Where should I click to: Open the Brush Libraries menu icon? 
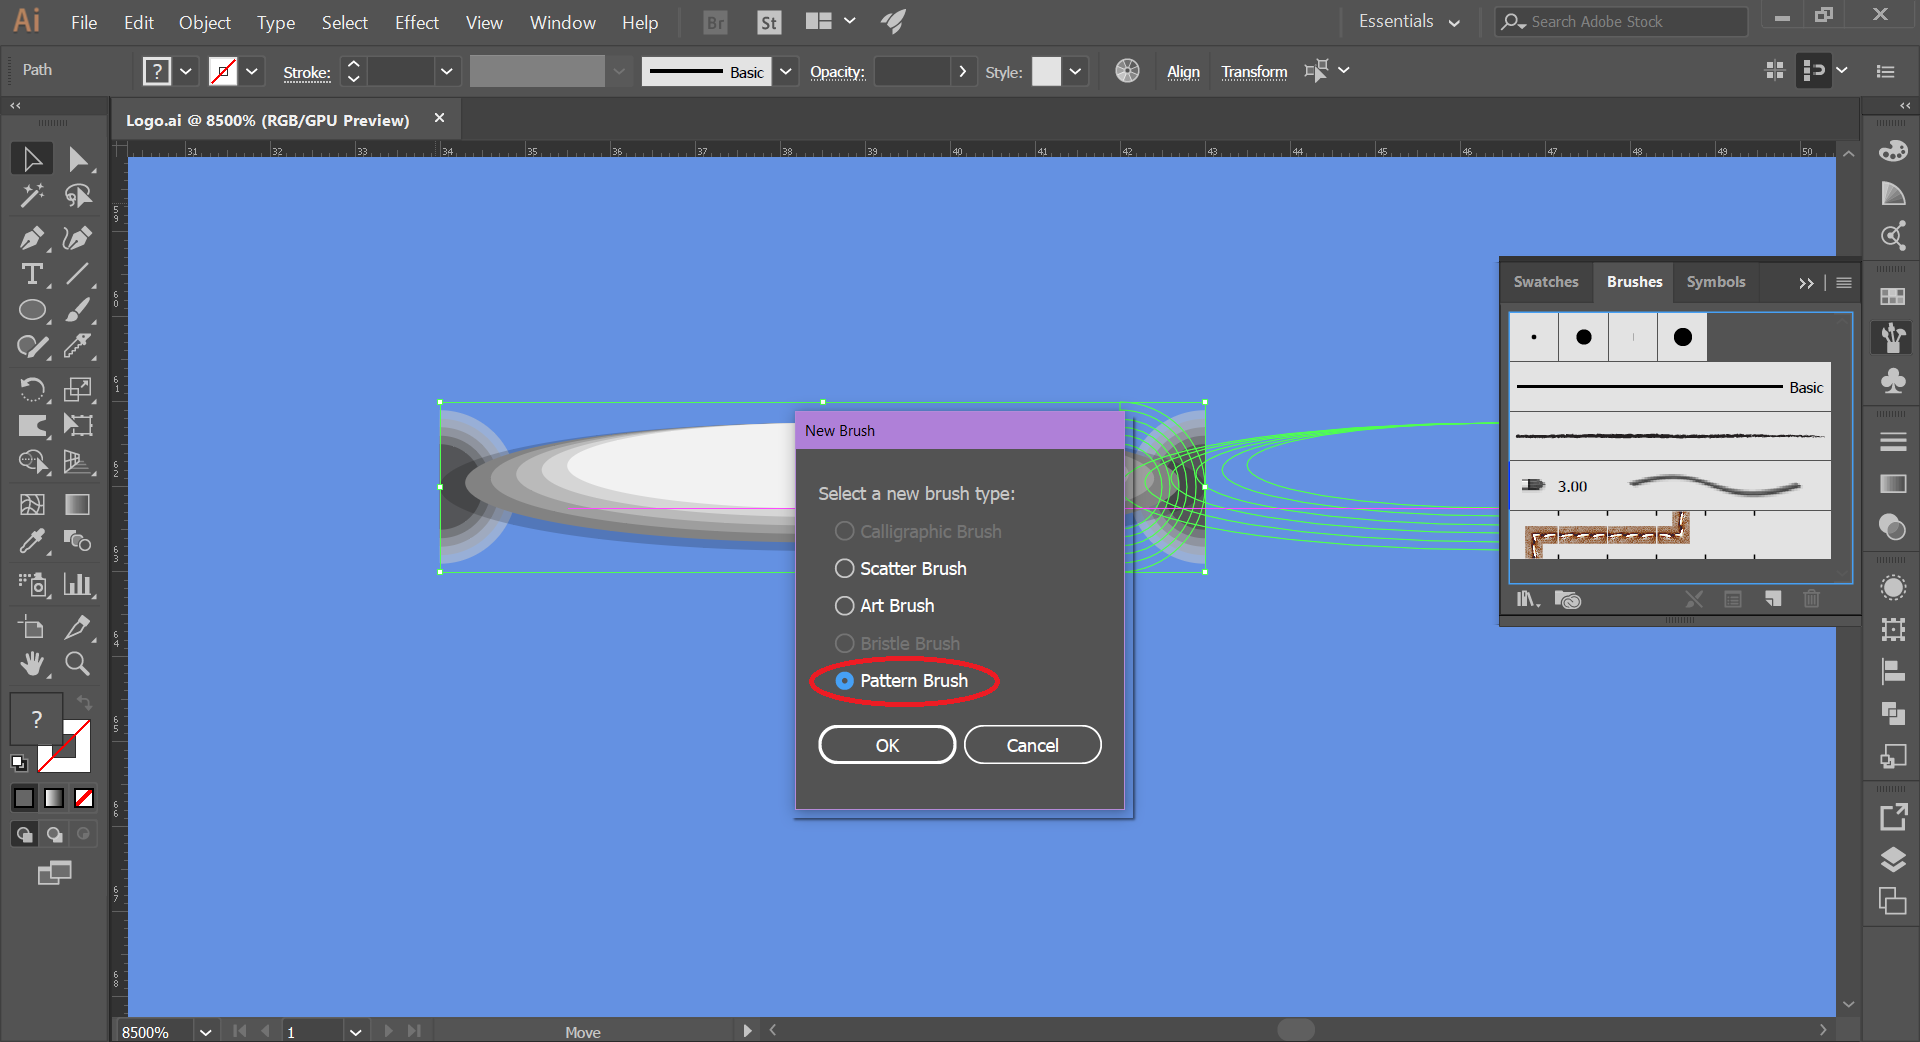point(1527,599)
